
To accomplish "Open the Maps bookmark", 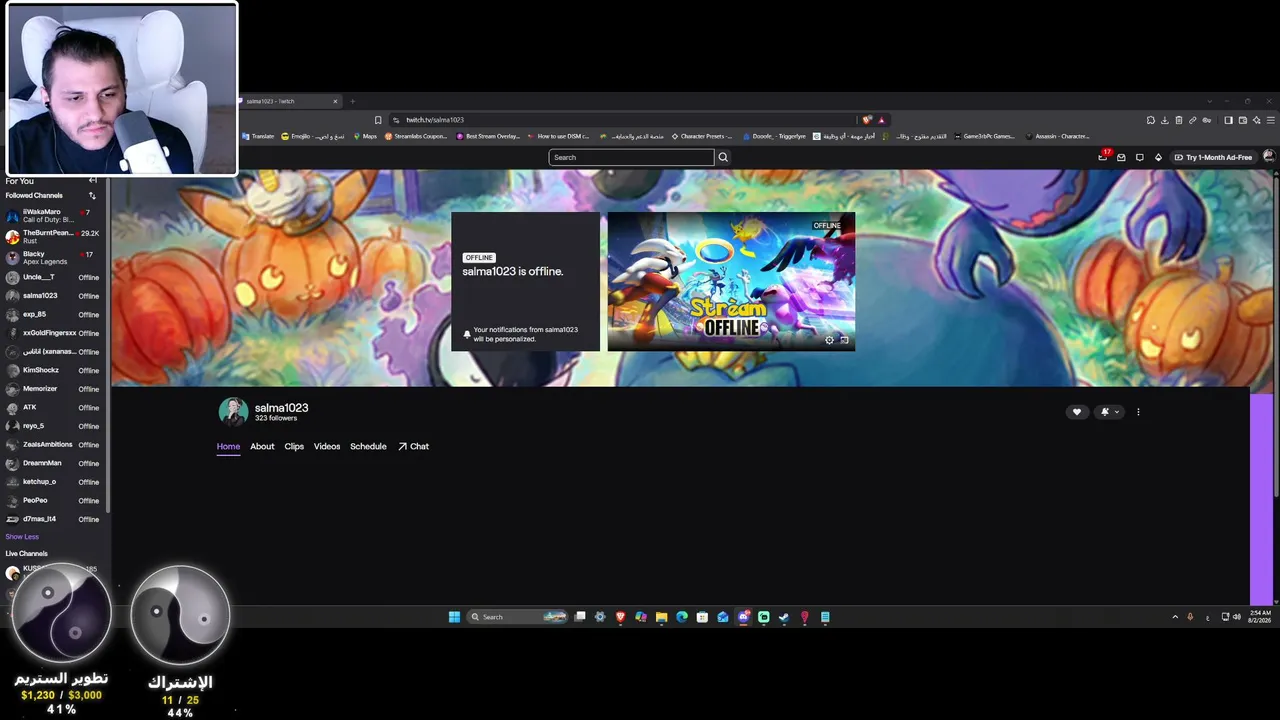I will [x=365, y=136].
